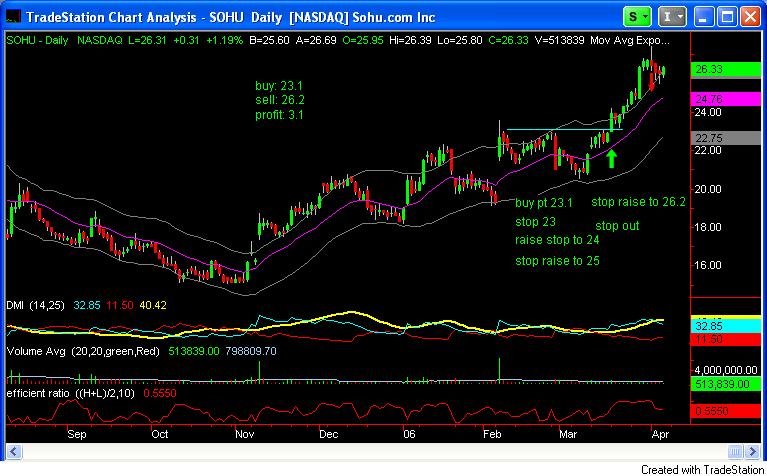Click the left scroll arrow on horizontal scrollbar

13,451
